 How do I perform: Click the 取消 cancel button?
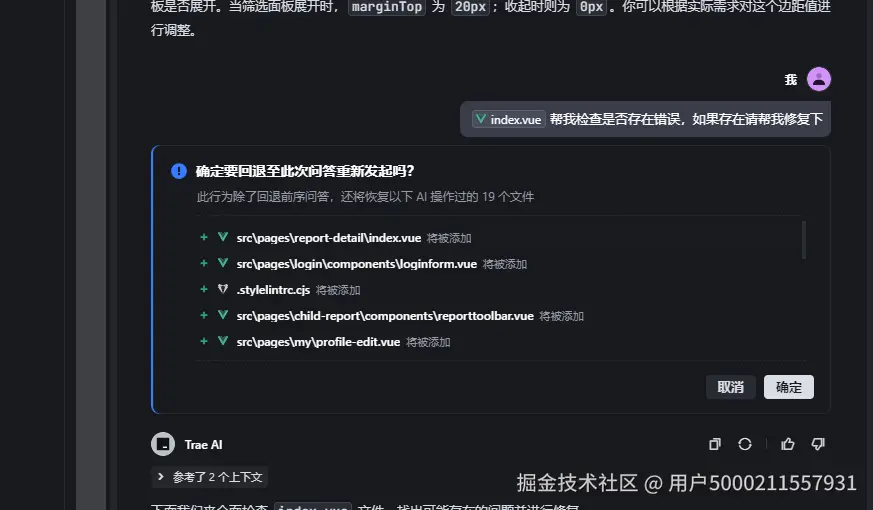[x=730, y=387]
